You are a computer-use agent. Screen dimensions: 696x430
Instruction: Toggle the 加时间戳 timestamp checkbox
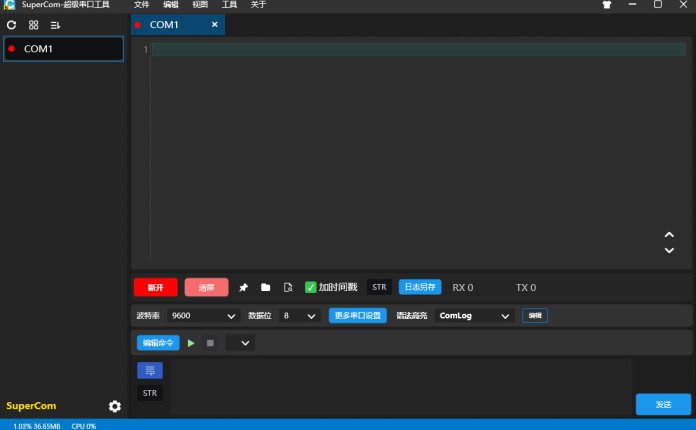coord(311,288)
